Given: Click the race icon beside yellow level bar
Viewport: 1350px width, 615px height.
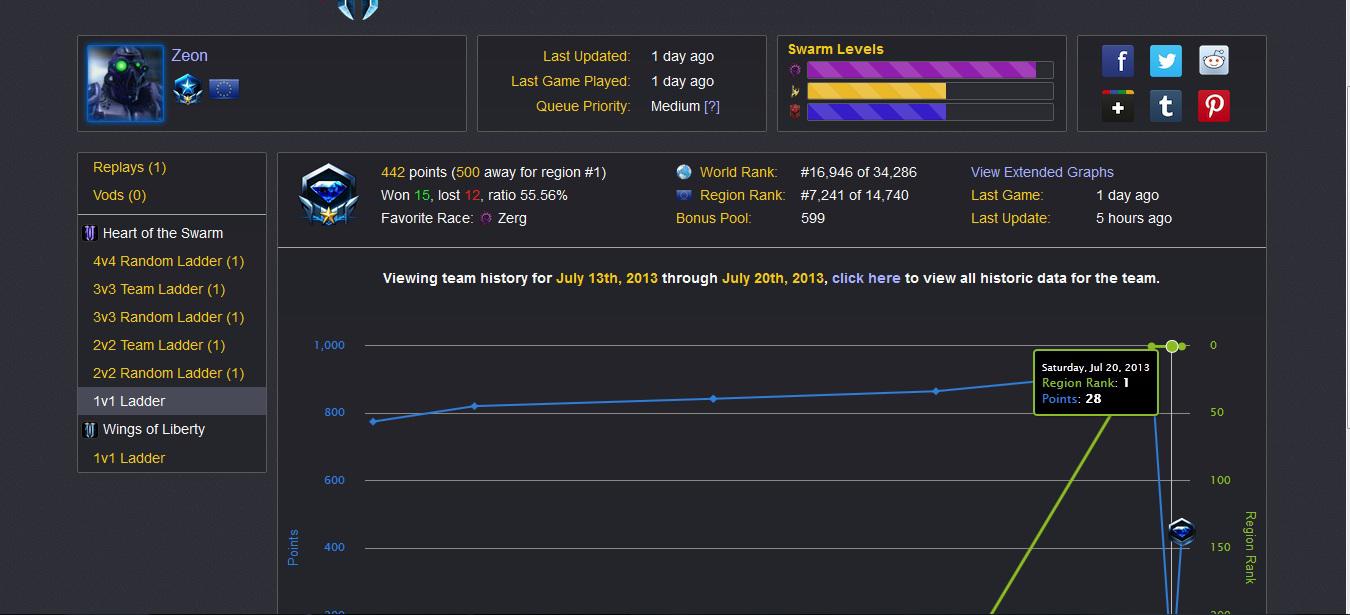Looking at the screenshot, I should click(x=795, y=91).
